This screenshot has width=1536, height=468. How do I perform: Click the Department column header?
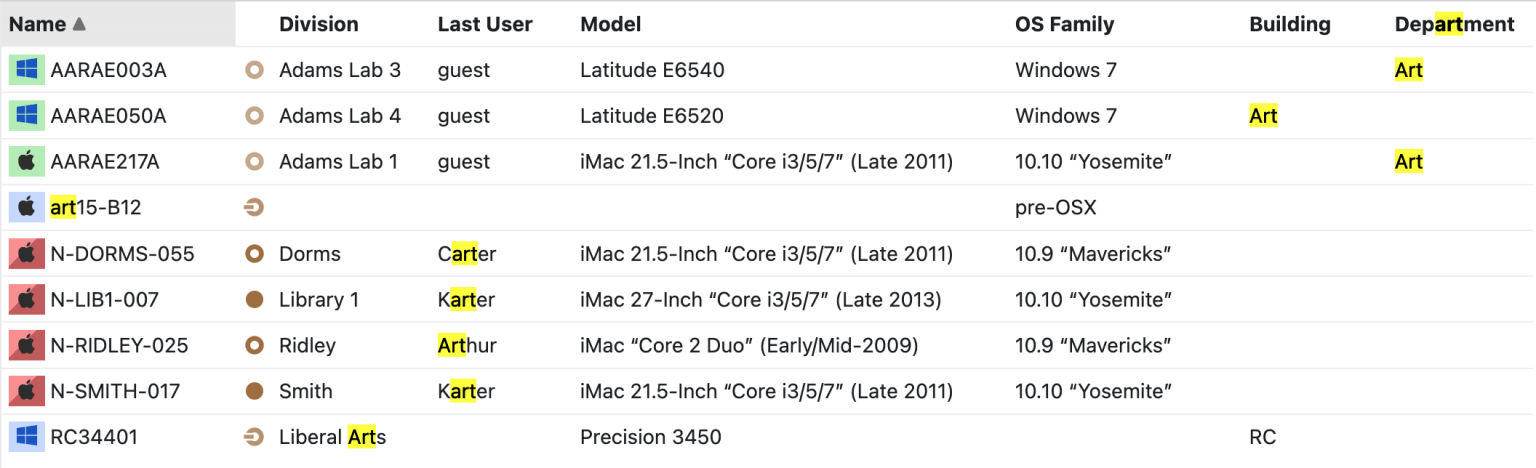coord(1455,24)
